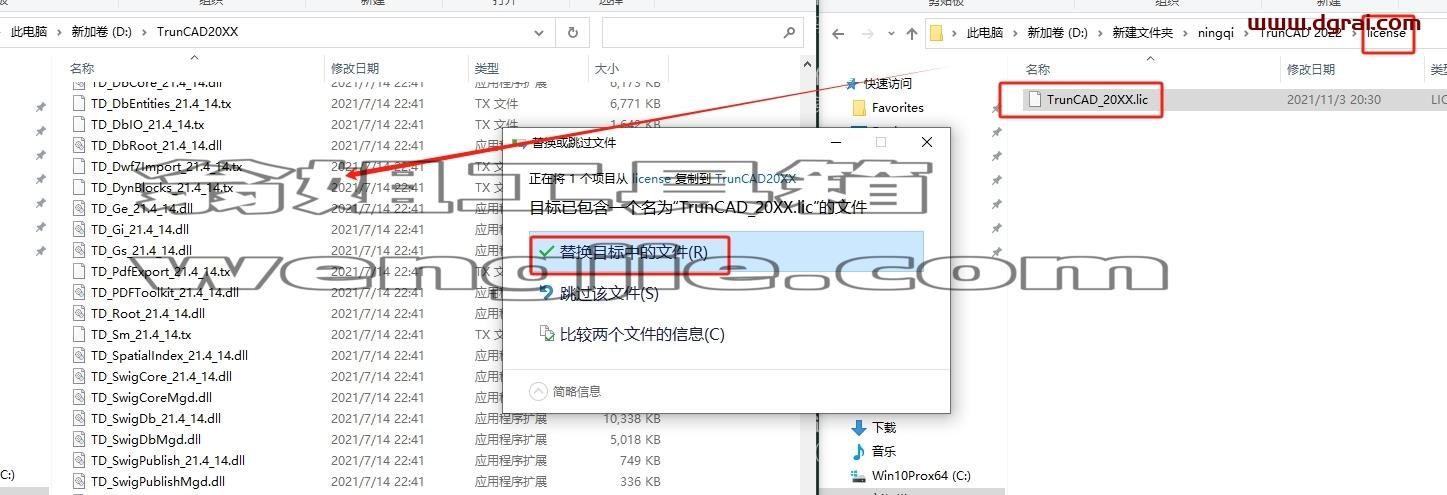Viewport: 1447px width, 495px height.
Task: Click 此电脑 breadcrumb in left window
Action: pyautogui.click(x=29, y=32)
